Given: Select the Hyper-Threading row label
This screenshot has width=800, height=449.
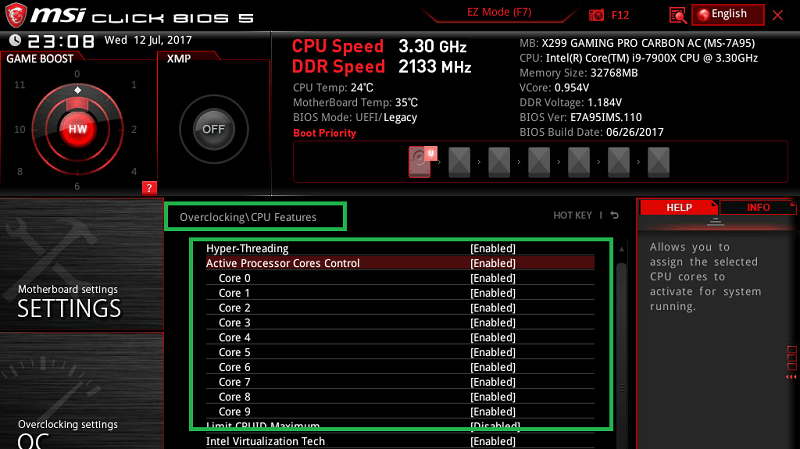Looking at the screenshot, I should (x=247, y=248).
